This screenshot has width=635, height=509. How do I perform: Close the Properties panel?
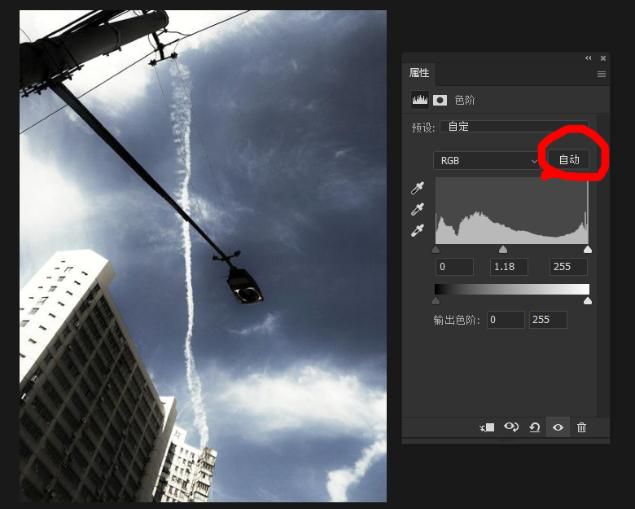tap(603, 58)
